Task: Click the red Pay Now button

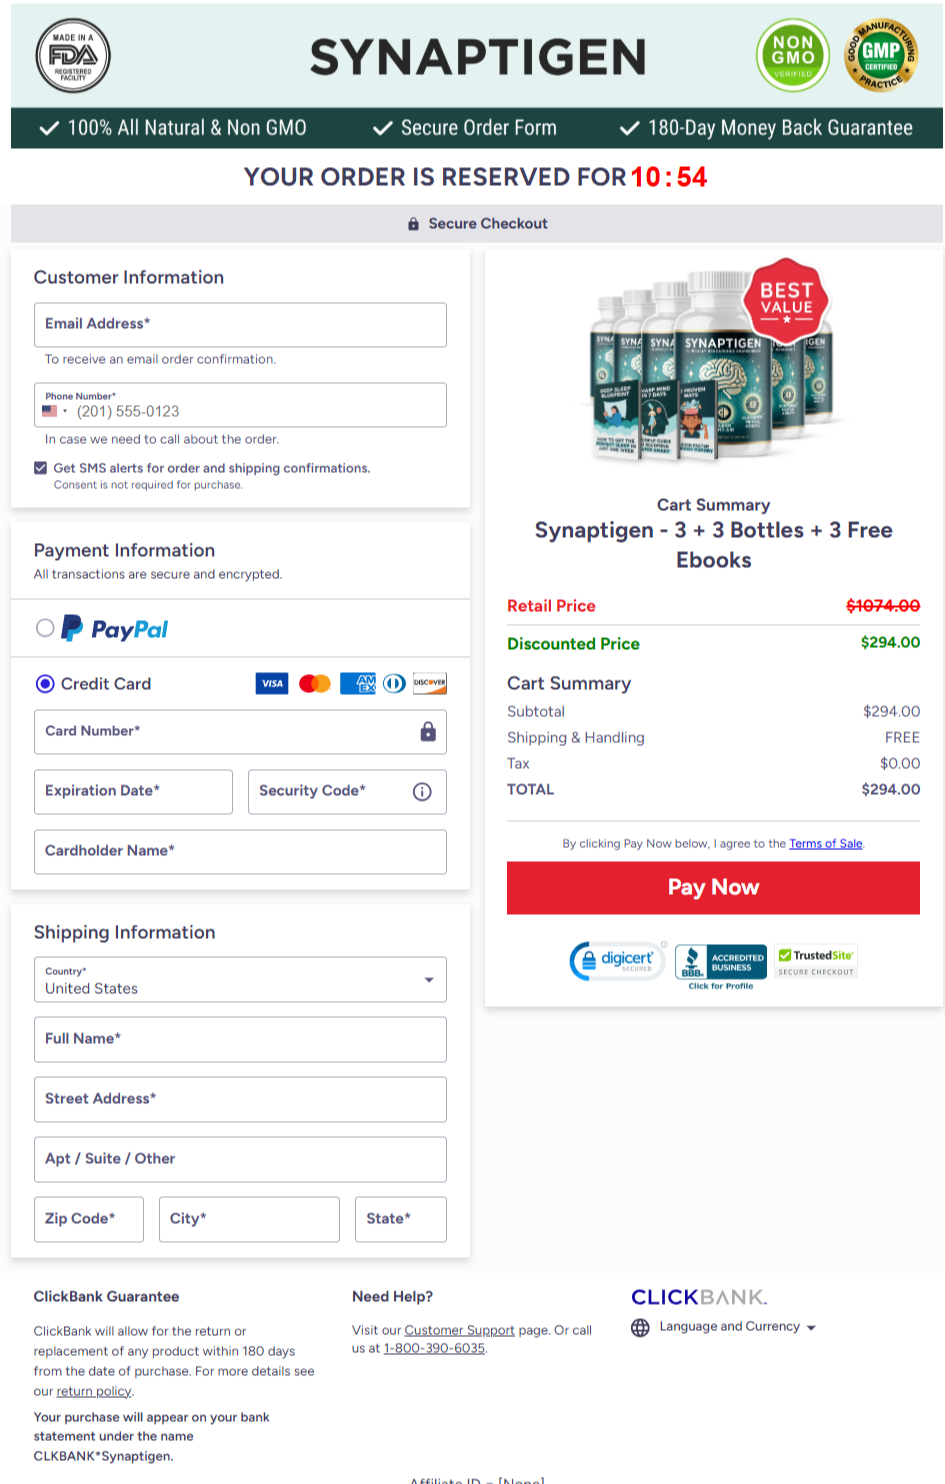Action: (713, 888)
